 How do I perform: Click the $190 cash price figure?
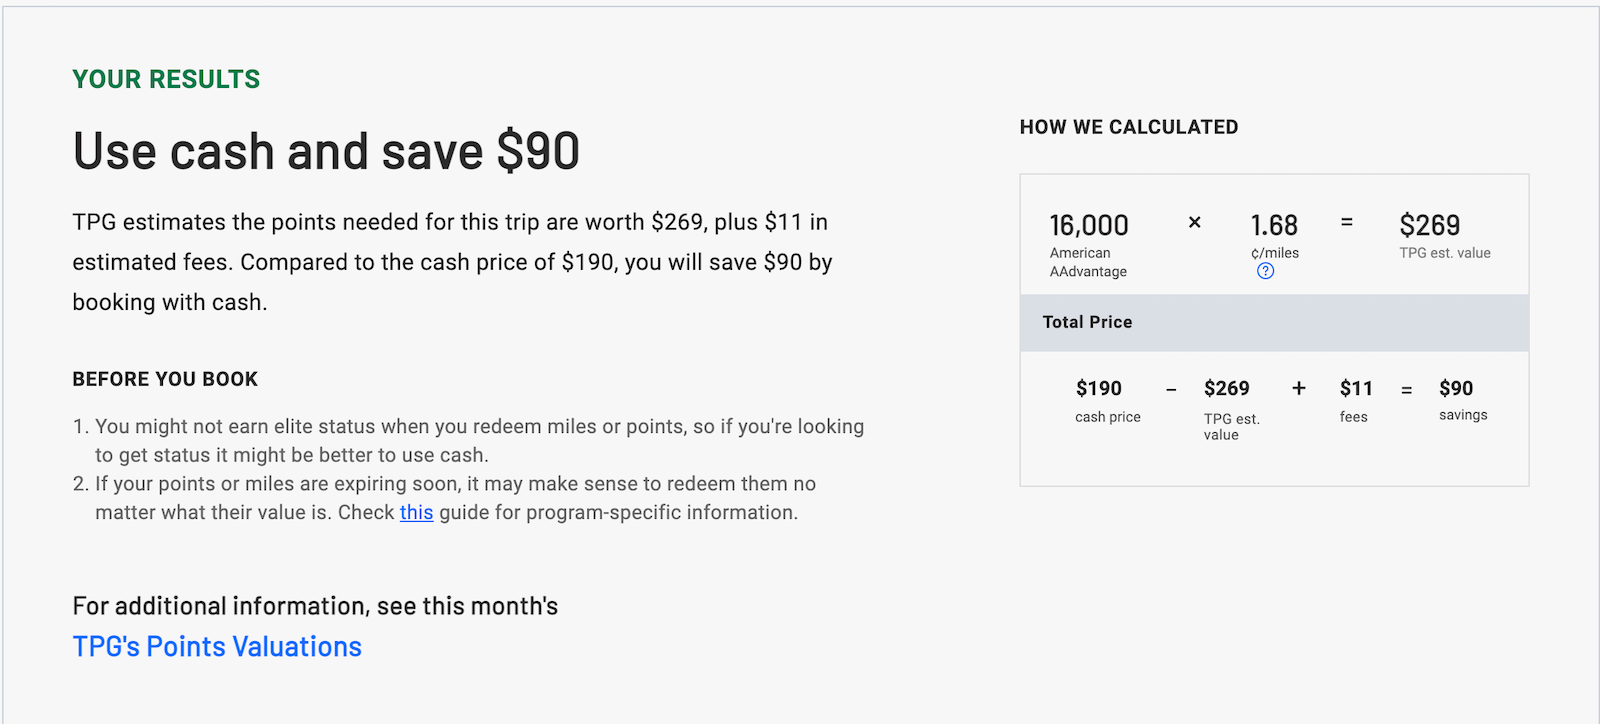1098,389
